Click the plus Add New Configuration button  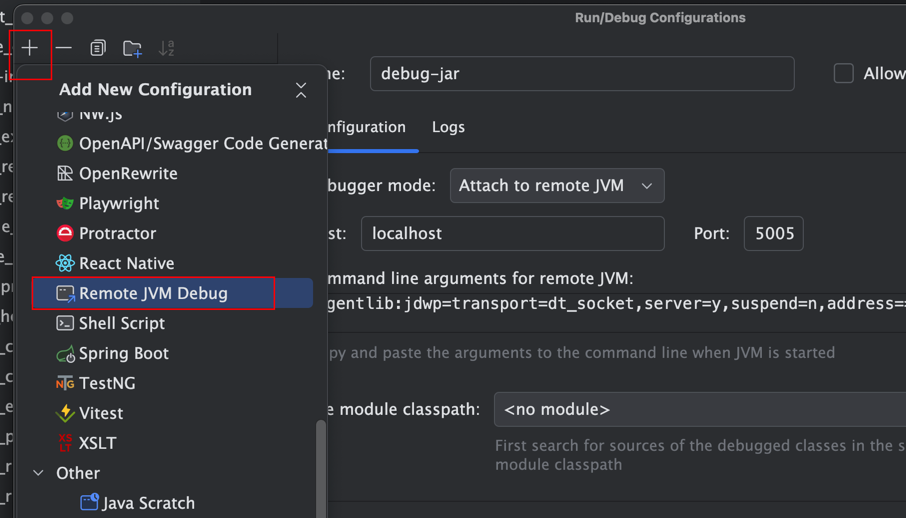tap(29, 48)
